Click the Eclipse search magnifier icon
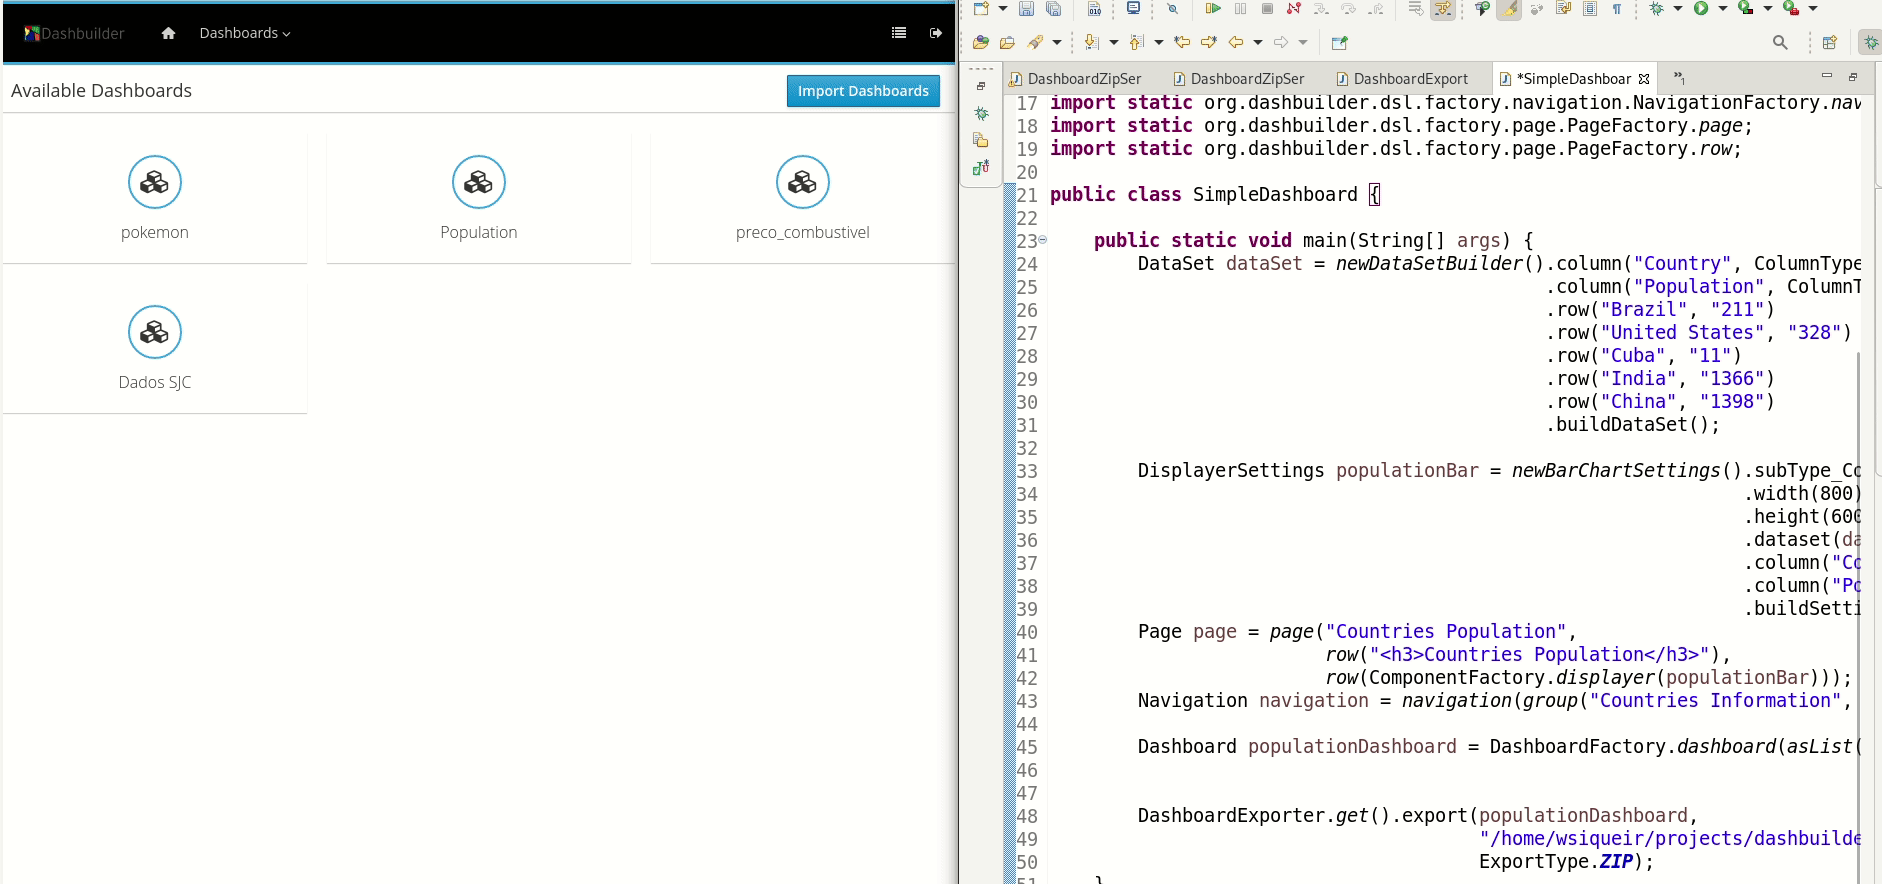 pyautogui.click(x=1780, y=42)
